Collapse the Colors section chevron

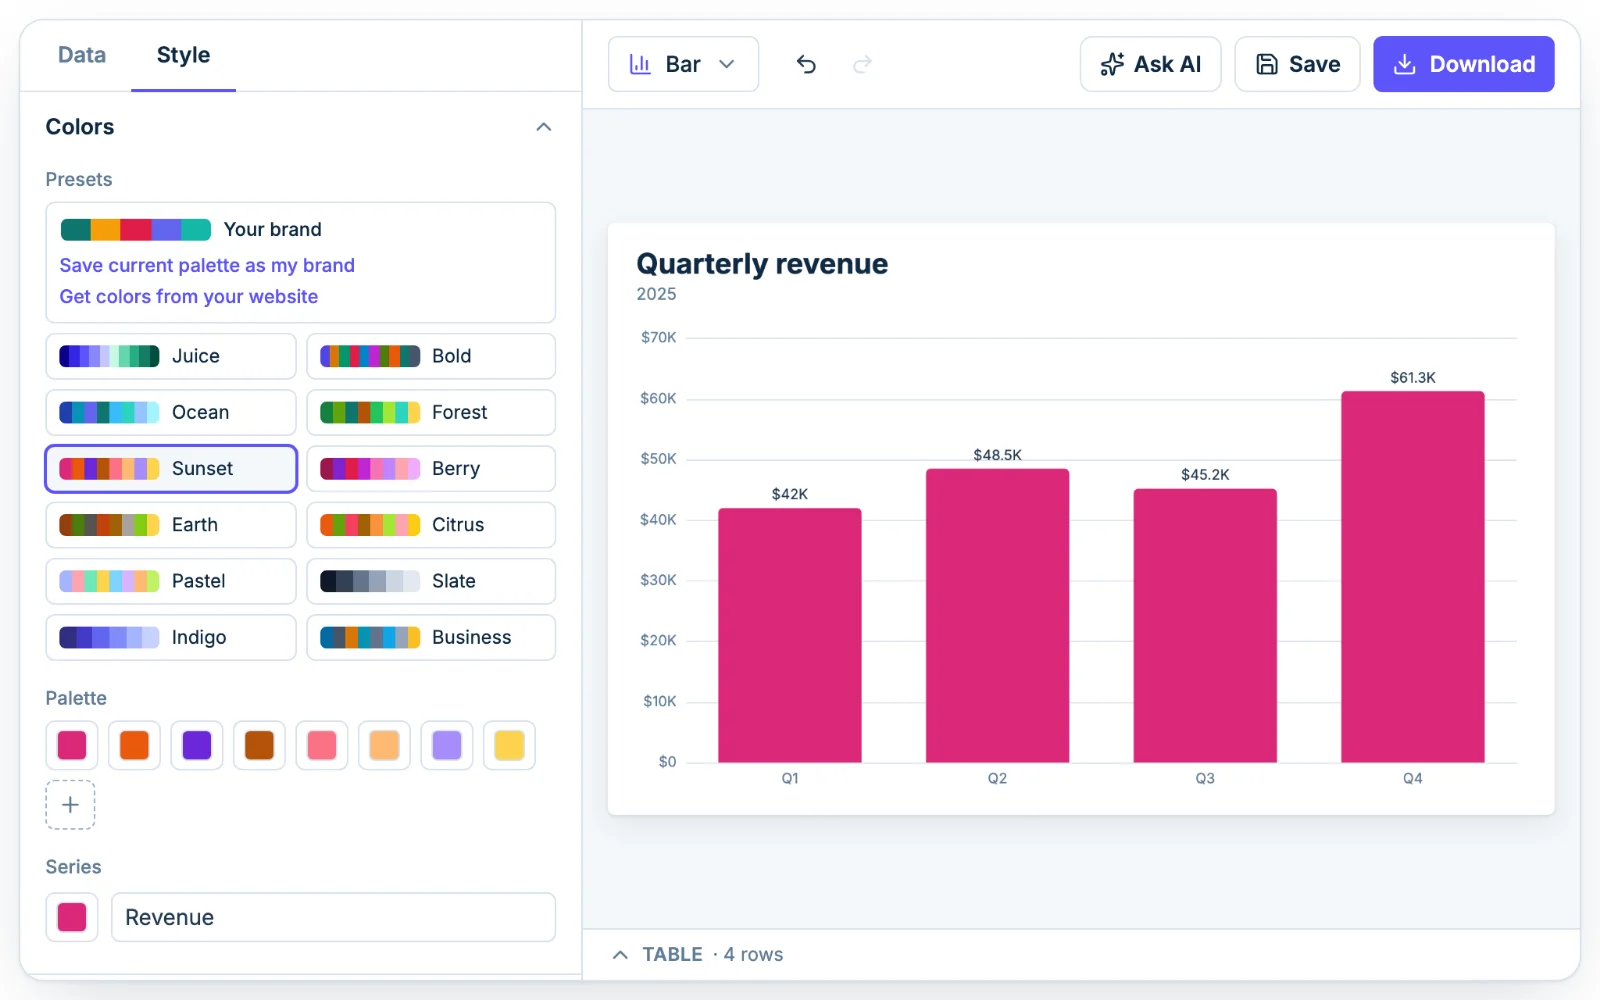[544, 127]
